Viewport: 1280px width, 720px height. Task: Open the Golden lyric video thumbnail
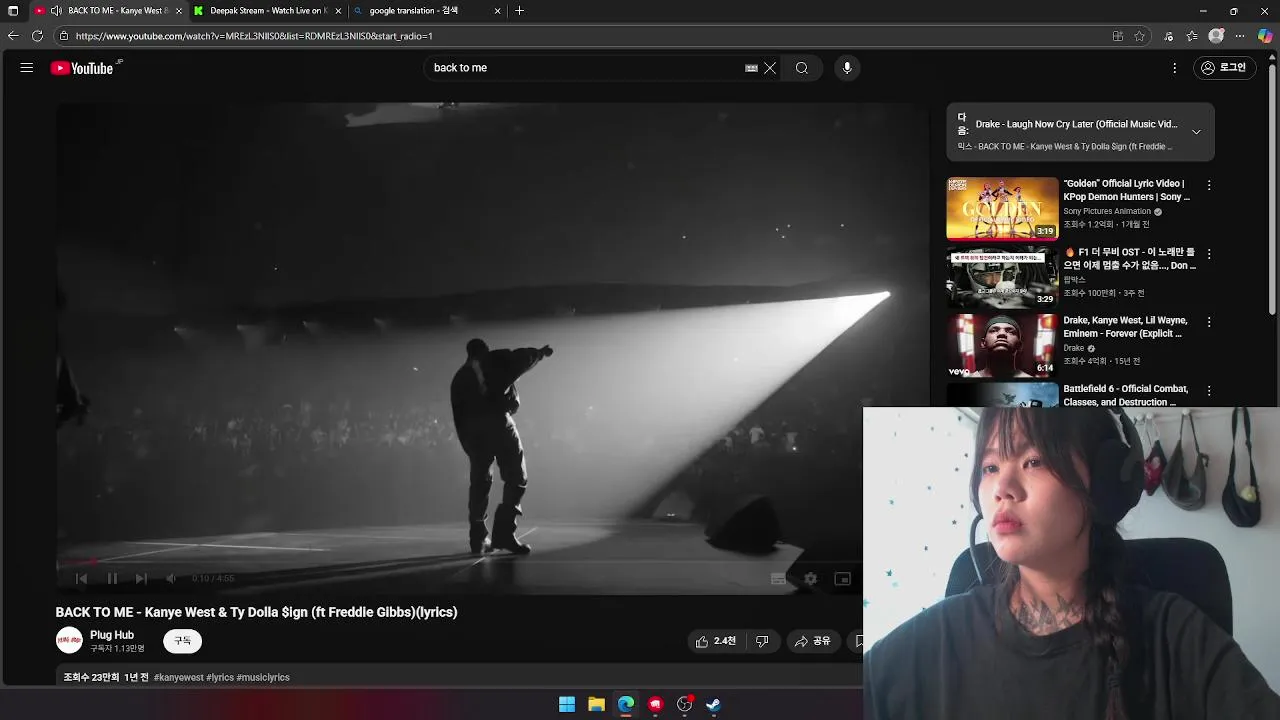tap(1002, 209)
